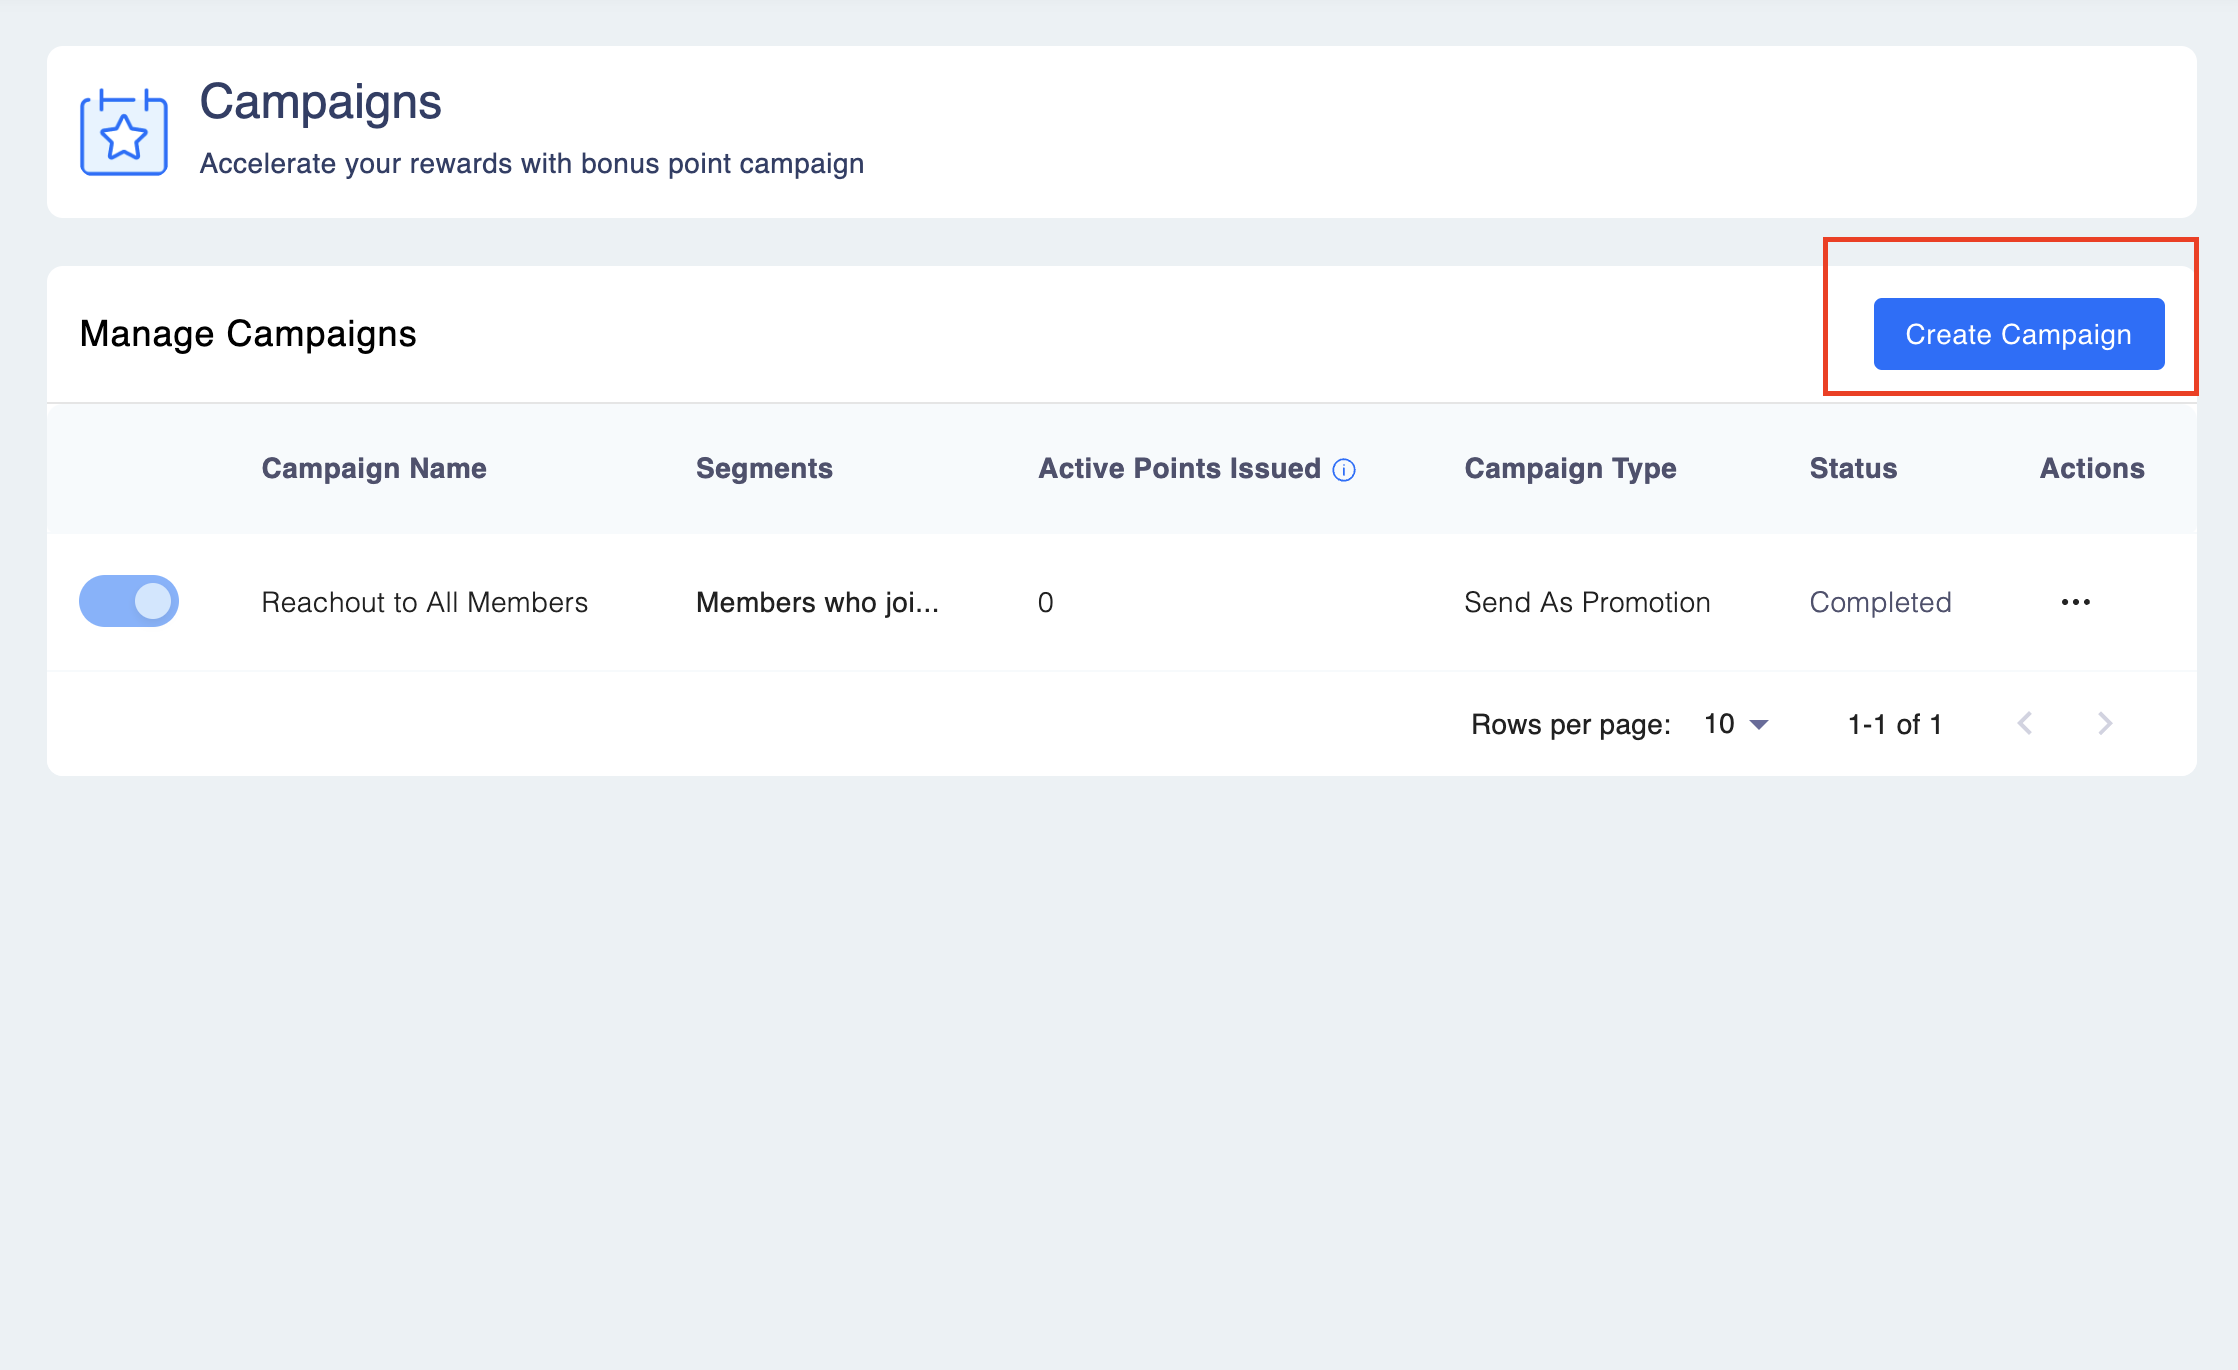The width and height of the screenshot is (2238, 1370).
Task: Toggle the Reachout to All Members switch
Action: pos(129,601)
